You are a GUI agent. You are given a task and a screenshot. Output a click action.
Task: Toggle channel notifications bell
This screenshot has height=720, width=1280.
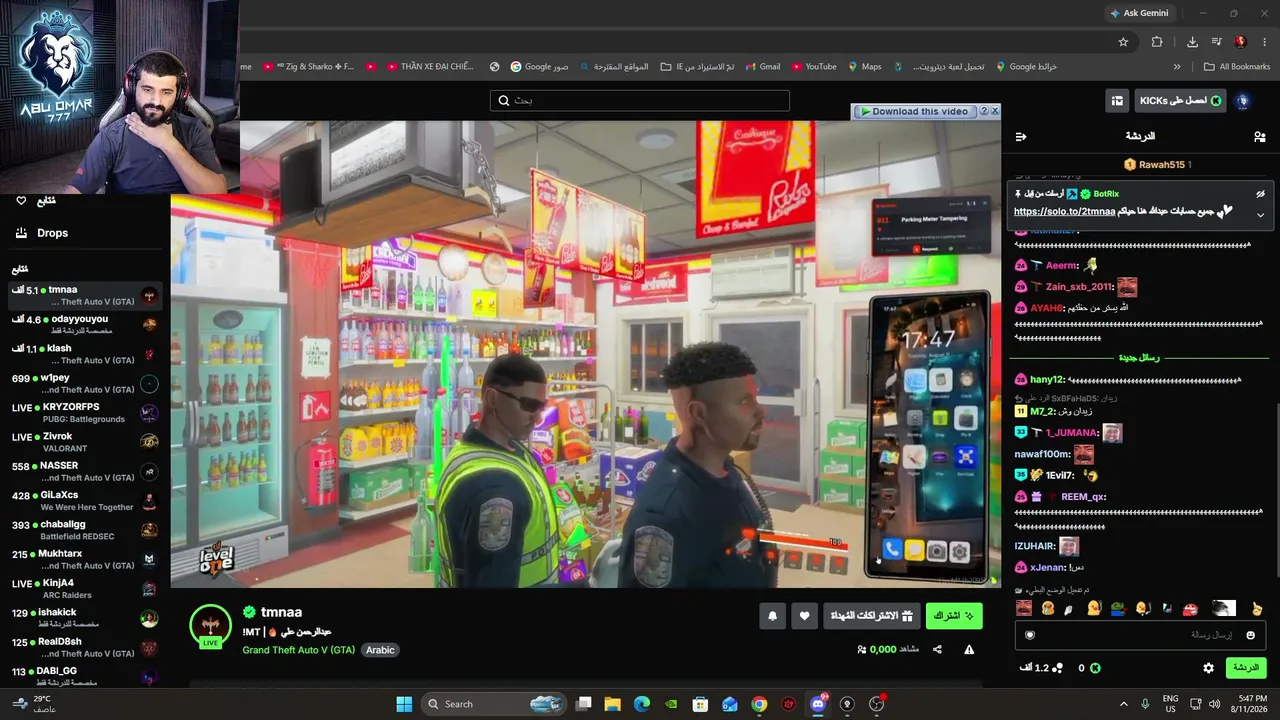[772, 616]
